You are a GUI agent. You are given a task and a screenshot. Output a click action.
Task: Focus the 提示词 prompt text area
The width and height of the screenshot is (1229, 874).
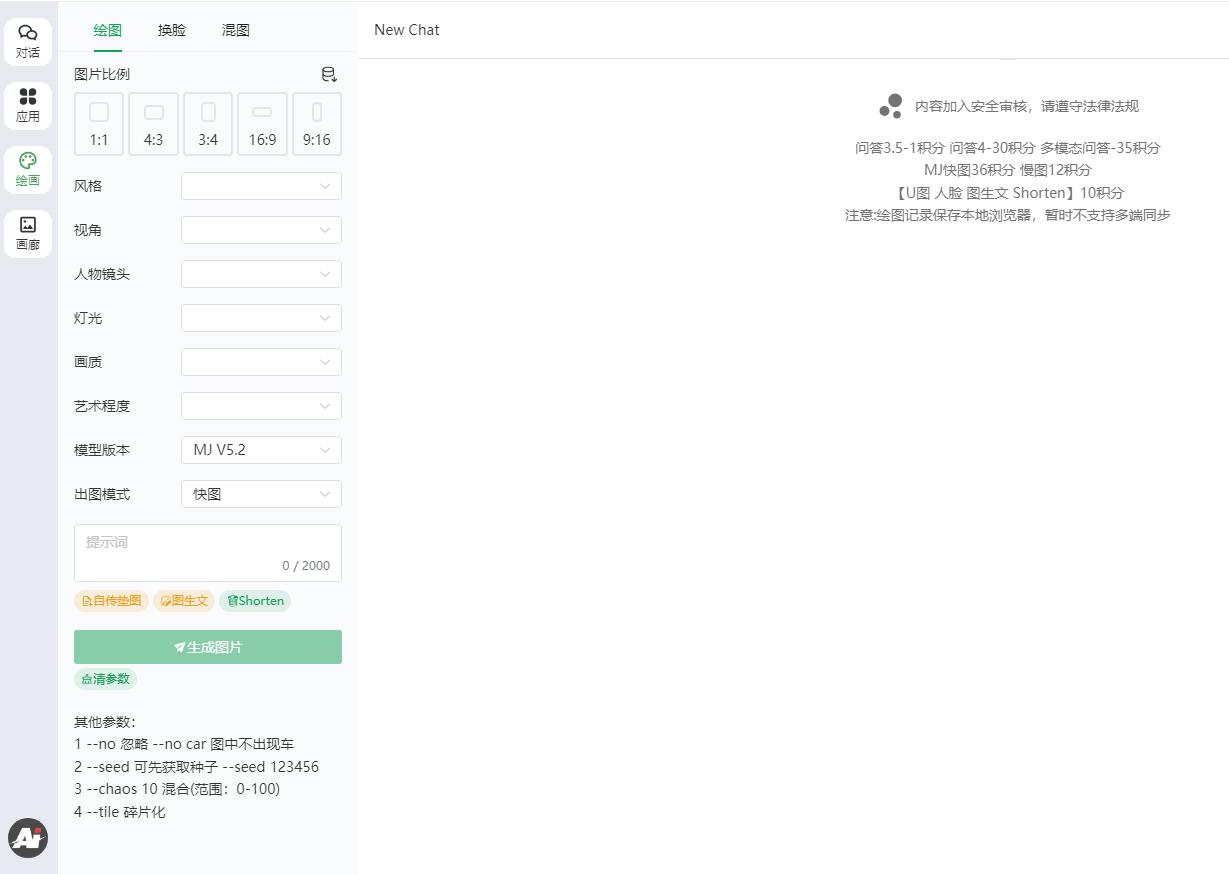pos(208,548)
